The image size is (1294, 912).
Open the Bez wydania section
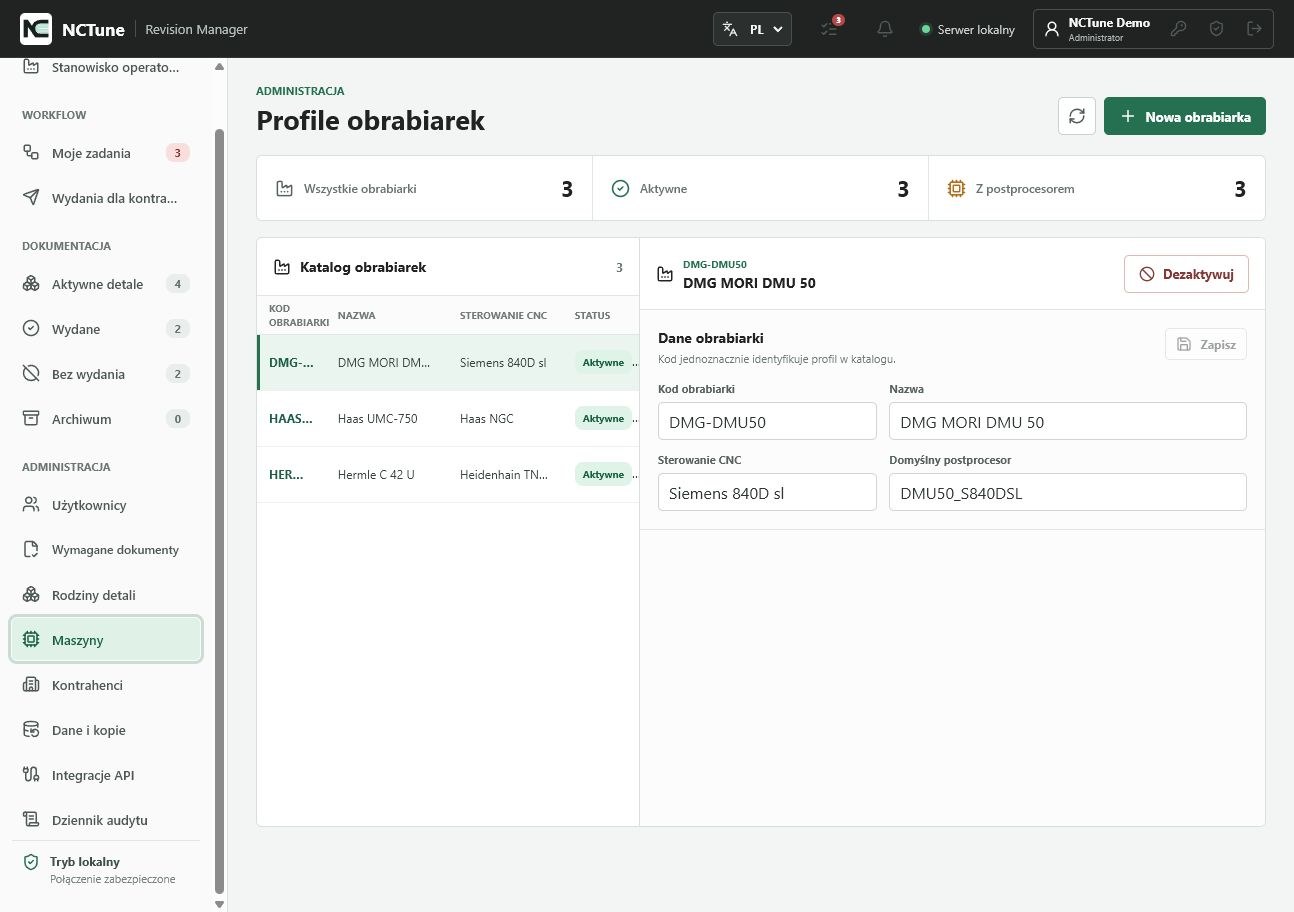click(106, 374)
